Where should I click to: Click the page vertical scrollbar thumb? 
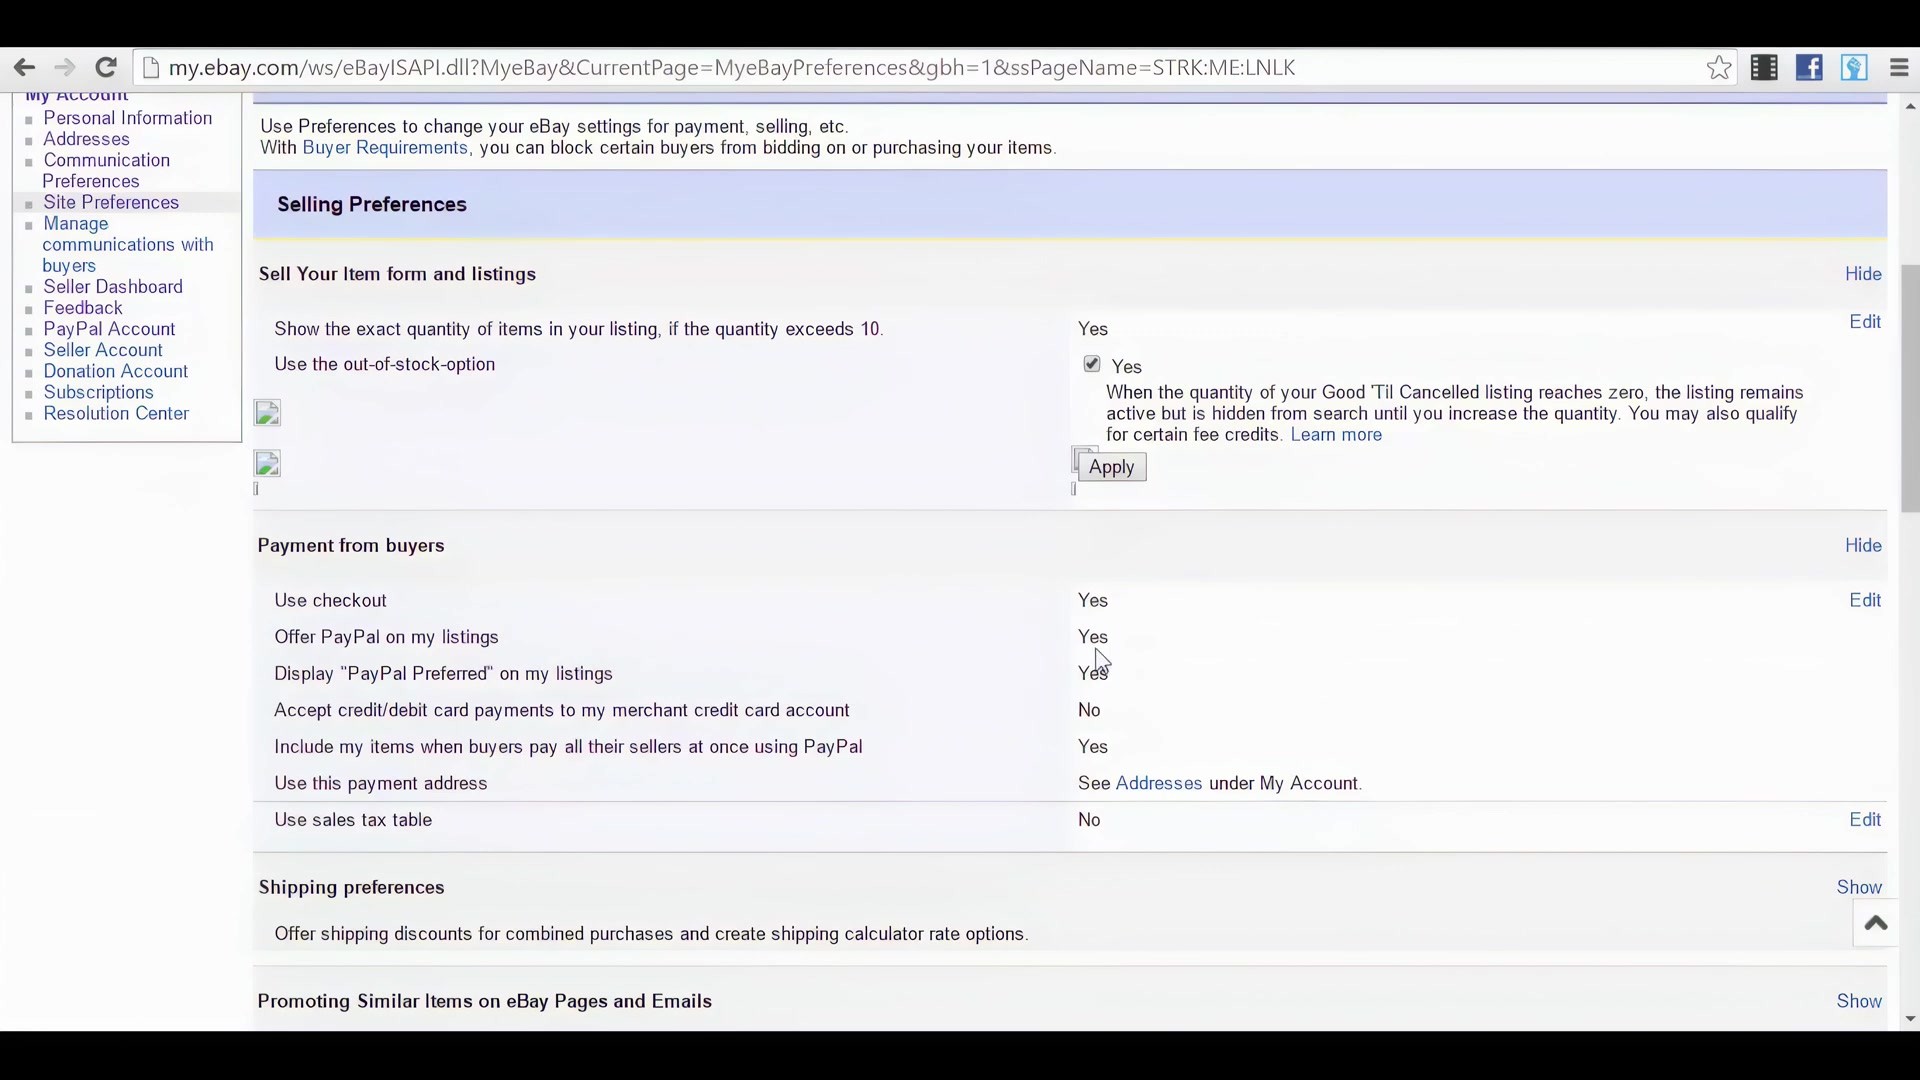pyautogui.click(x=1910, y=390)
